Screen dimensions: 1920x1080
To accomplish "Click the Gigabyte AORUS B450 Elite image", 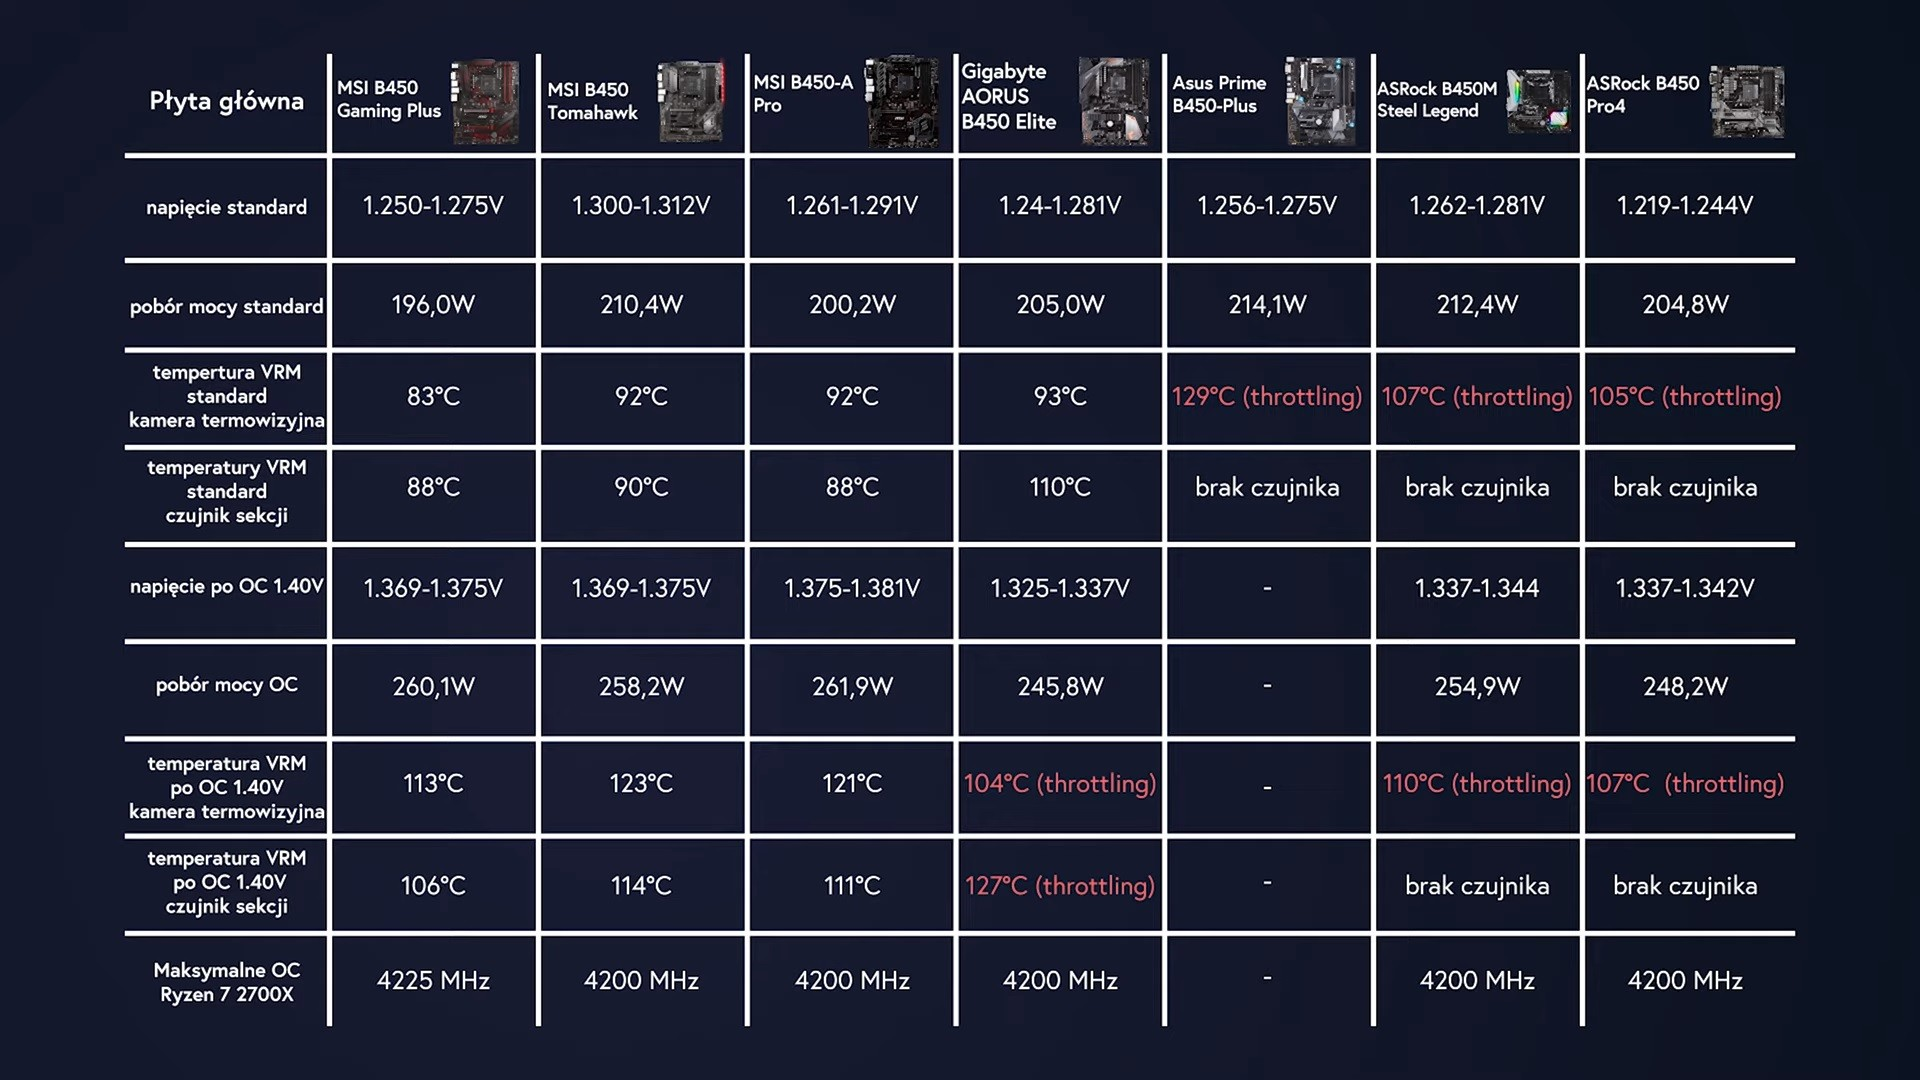I will [1113, 101].
